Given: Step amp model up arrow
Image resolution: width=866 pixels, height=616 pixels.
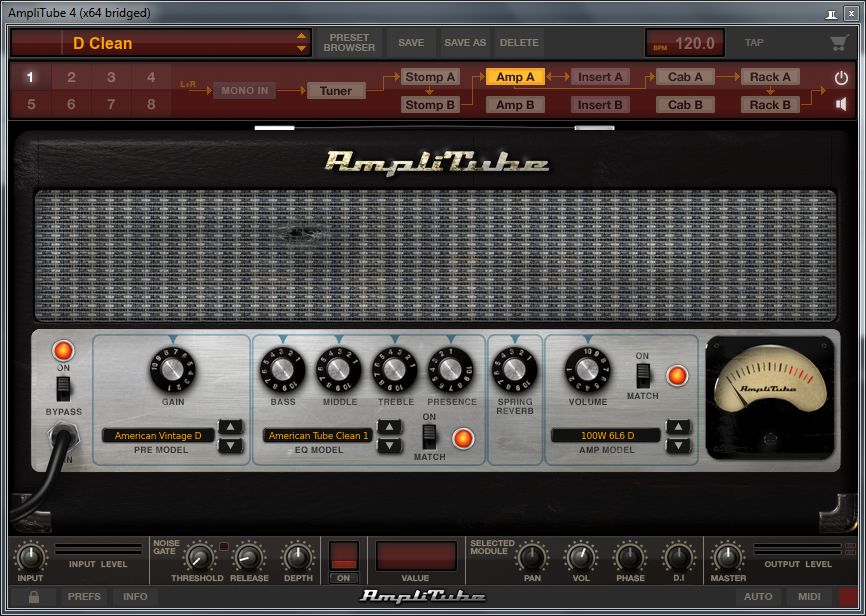Looking at the screenshot, I should [678, 427].
